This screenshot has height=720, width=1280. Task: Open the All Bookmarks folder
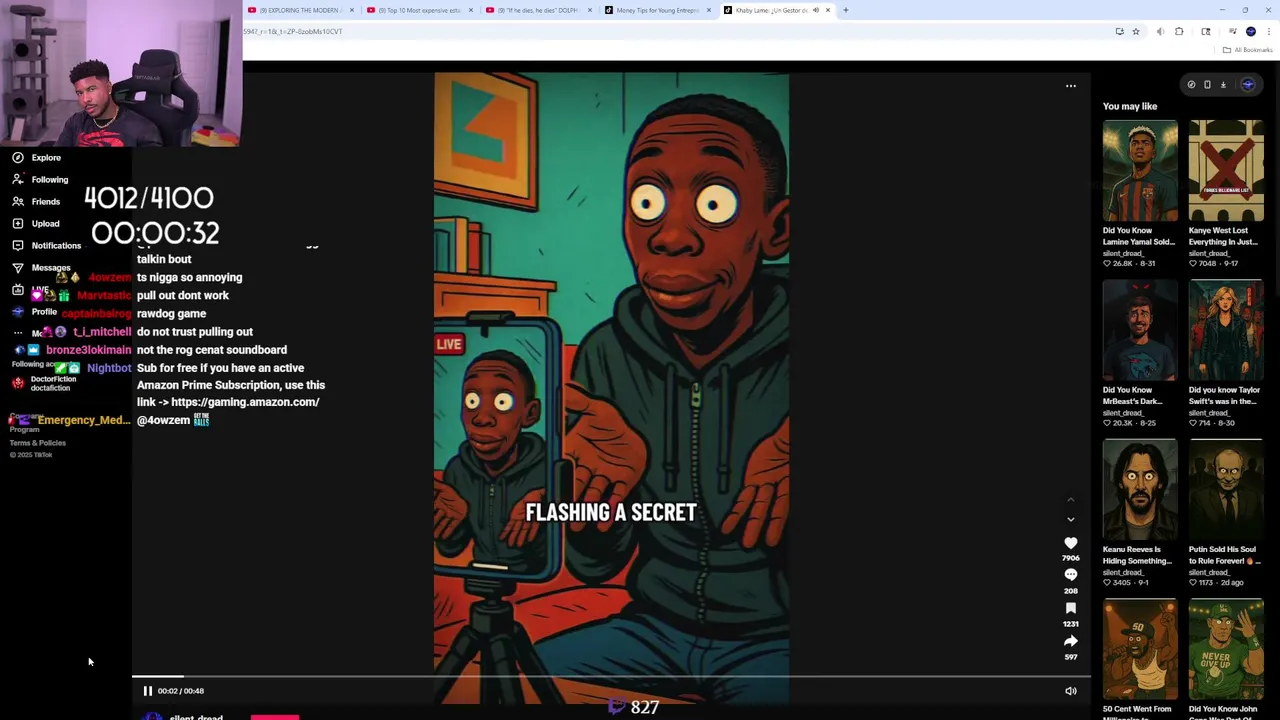[x=1246, y=50]
